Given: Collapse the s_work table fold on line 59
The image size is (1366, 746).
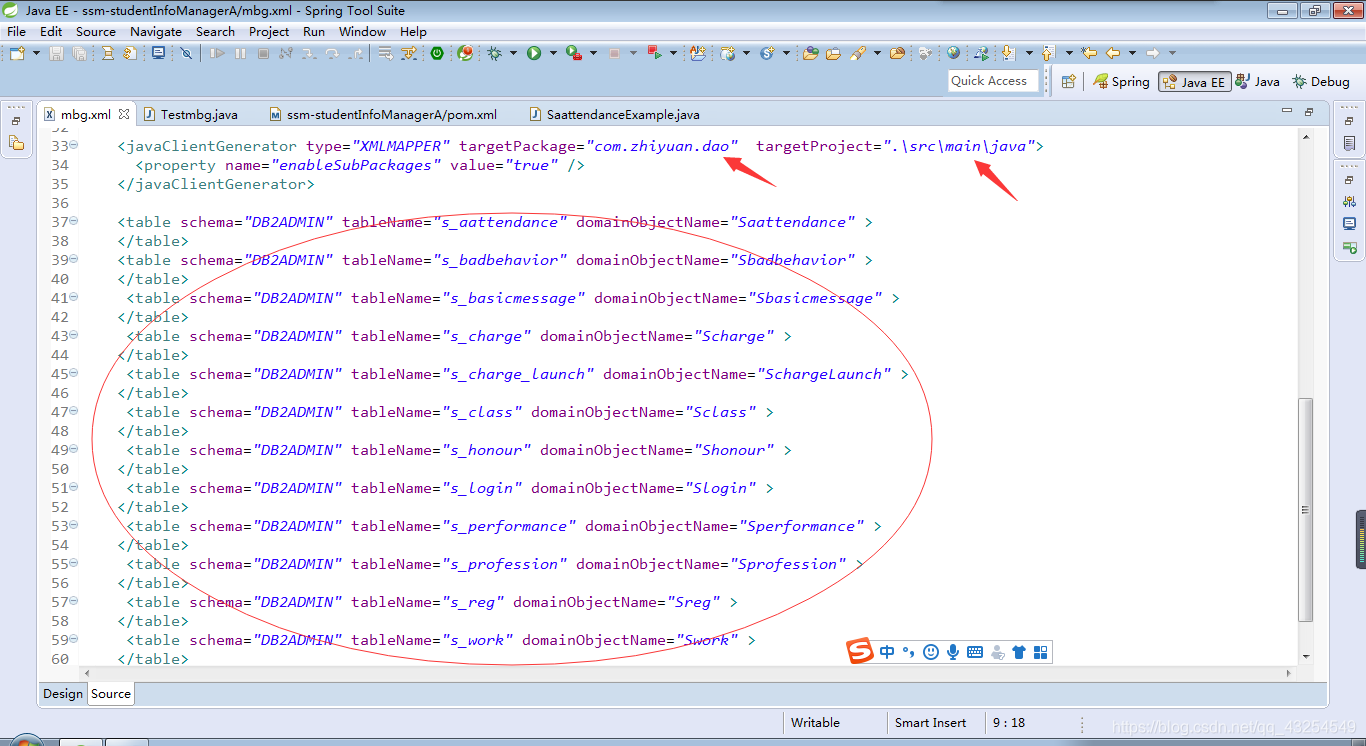Looking at the screenshot, I should pos(74,640).
